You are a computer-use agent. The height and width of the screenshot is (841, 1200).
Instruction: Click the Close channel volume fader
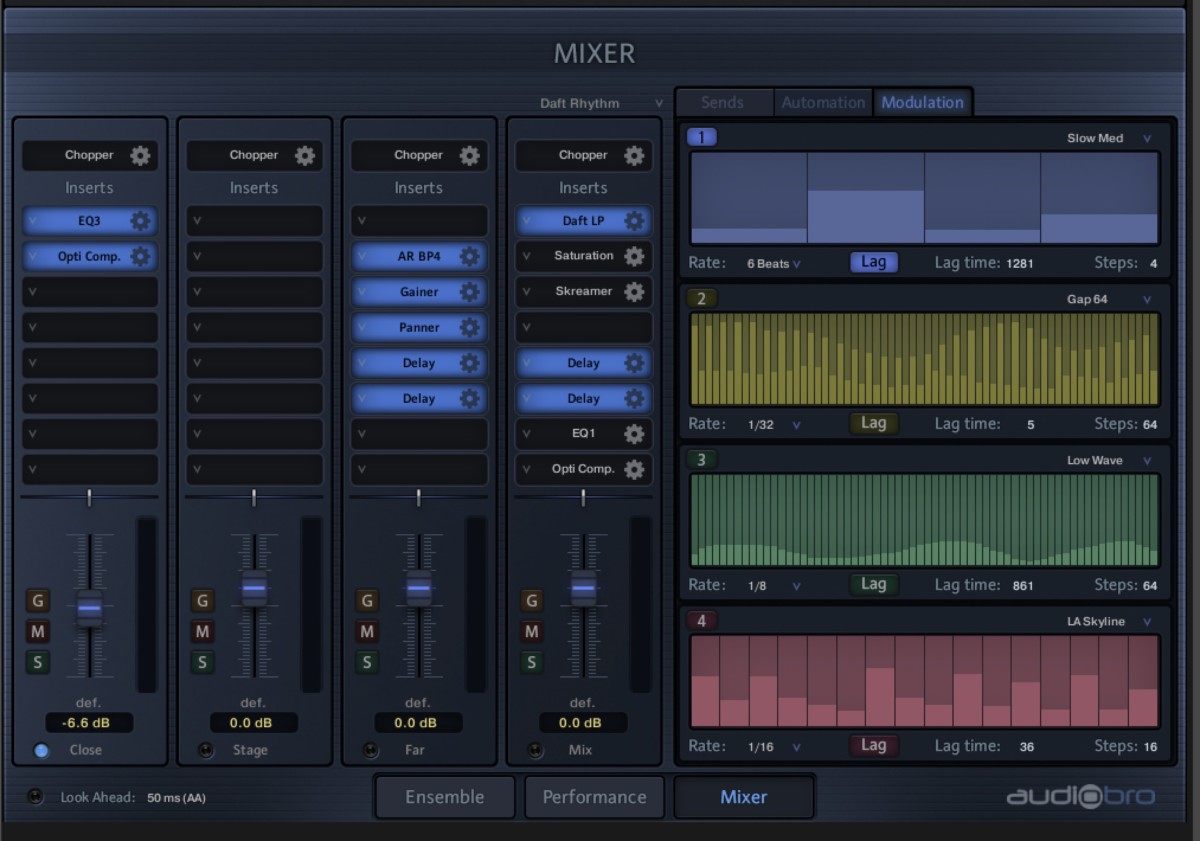[90, 607]
